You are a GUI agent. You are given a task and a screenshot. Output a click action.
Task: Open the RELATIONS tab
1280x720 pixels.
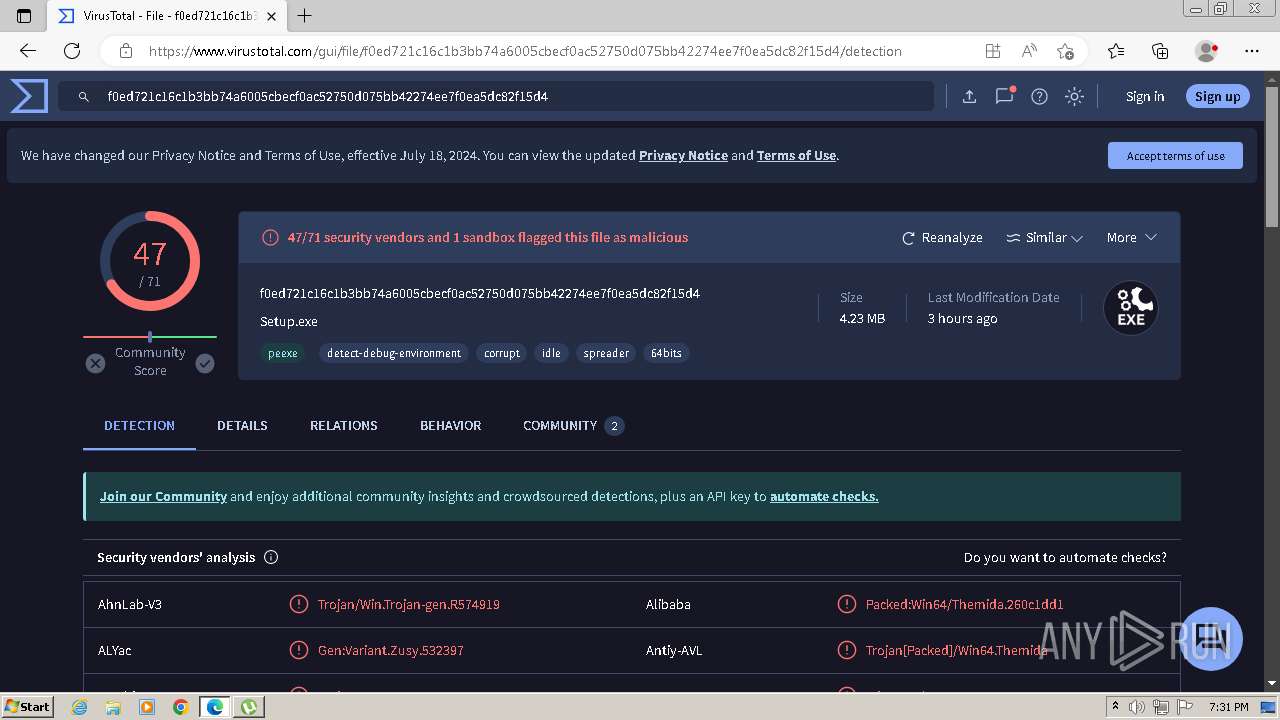click(344, 425)
